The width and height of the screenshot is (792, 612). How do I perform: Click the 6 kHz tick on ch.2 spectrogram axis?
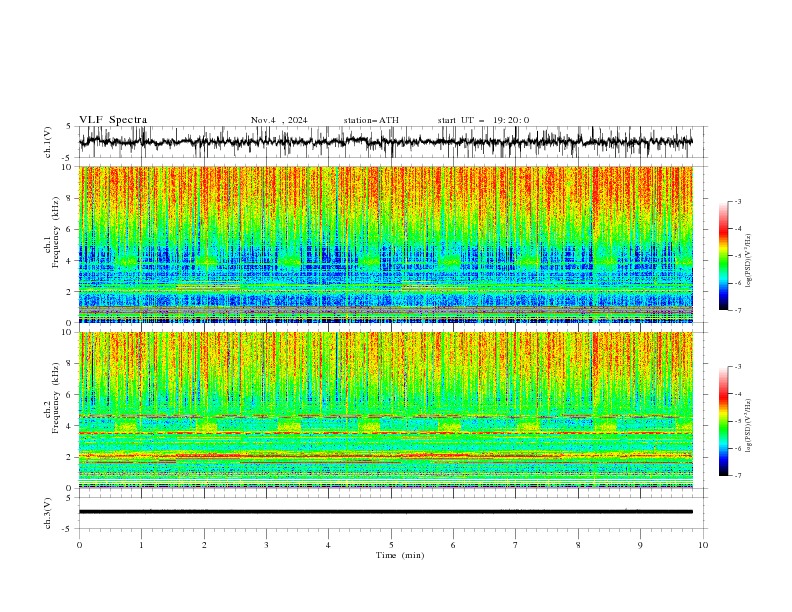click(x=70, y=395)
